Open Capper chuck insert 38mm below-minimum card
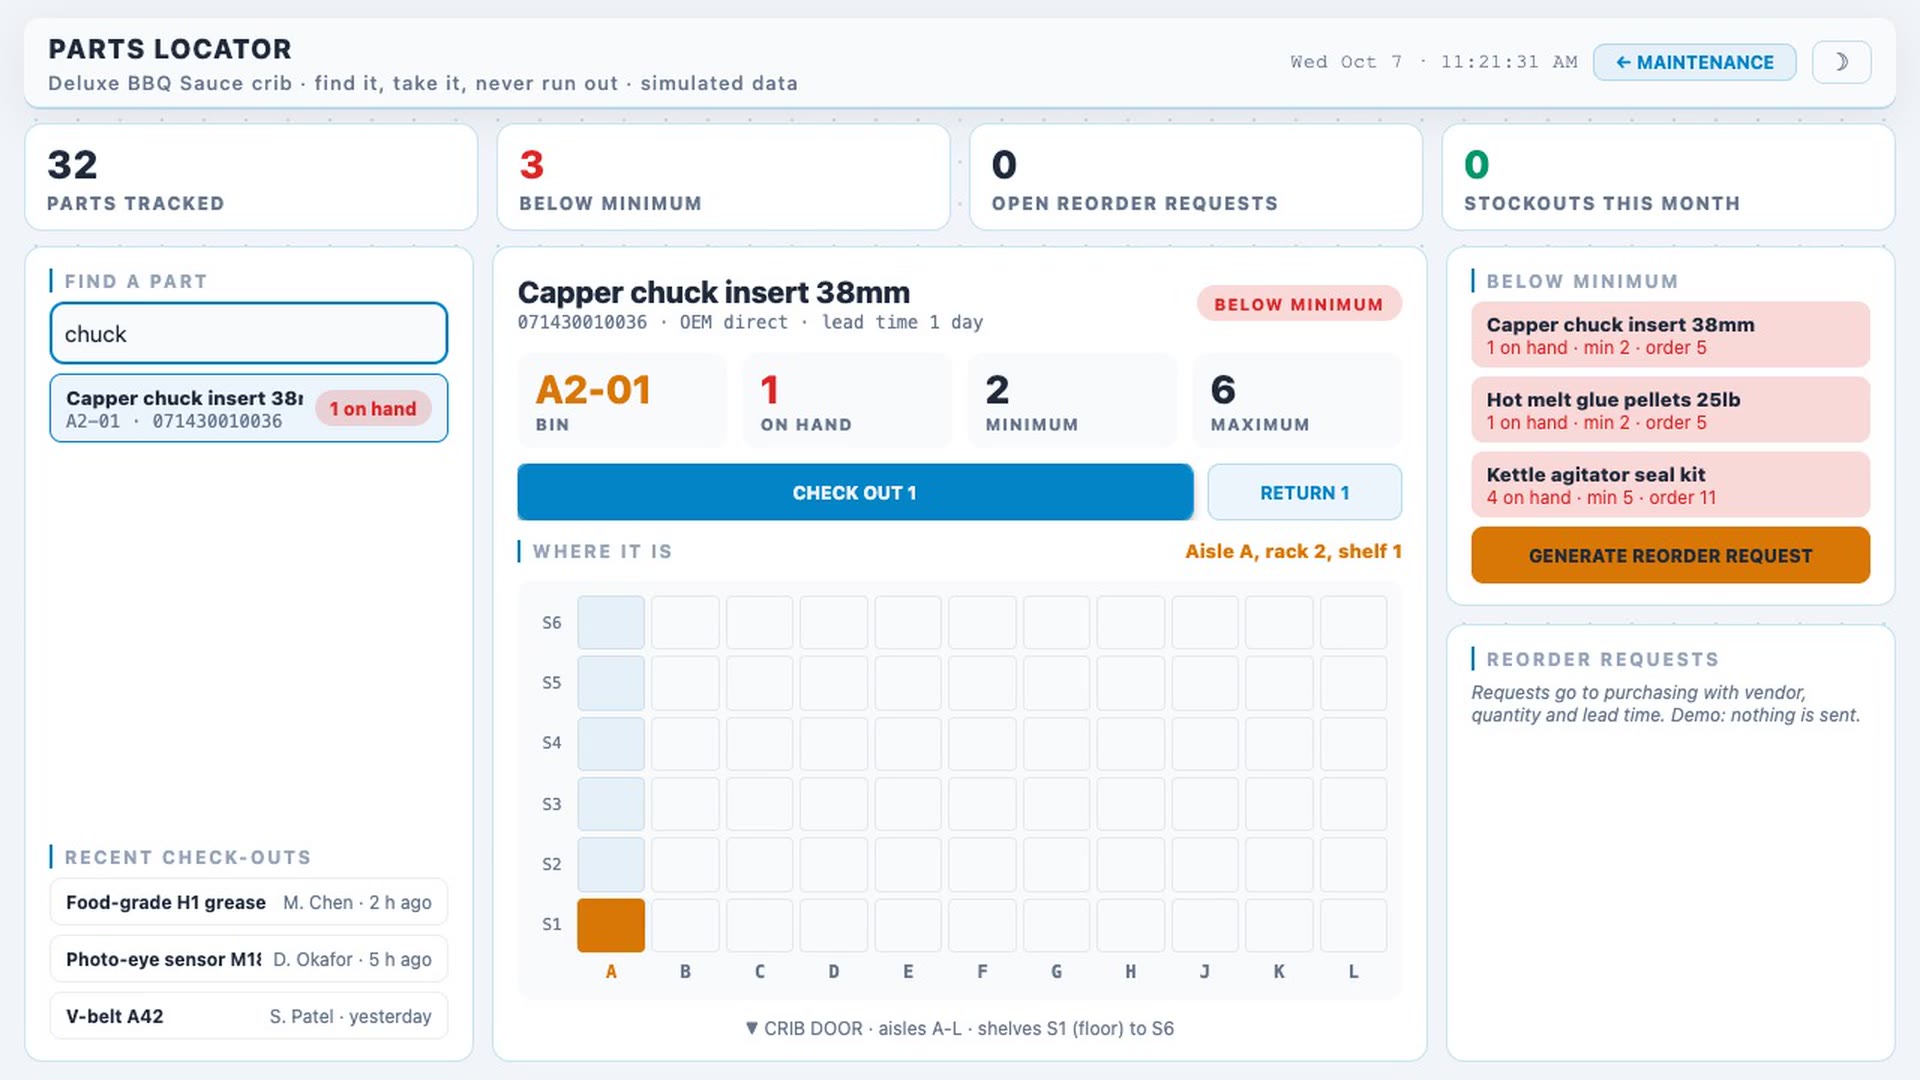 (1670, 335)
